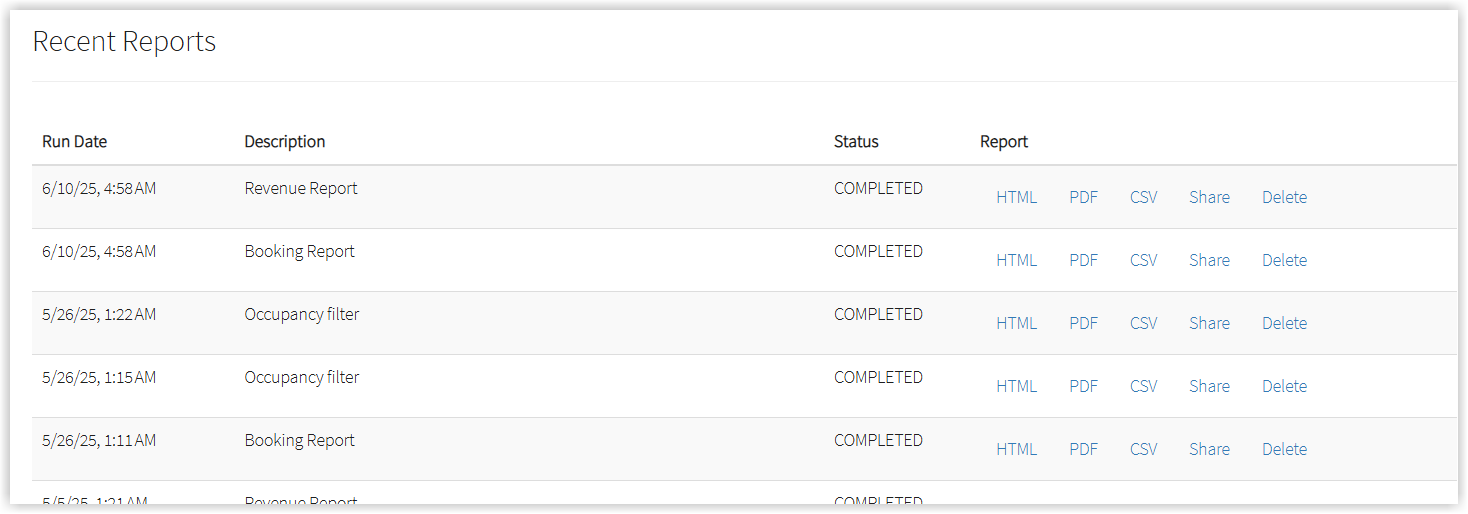The height and width of the screenshot is (514, 1468).
Task: Download CSV of 5/26/25 Booking Report
Action: coord(1143,449)
